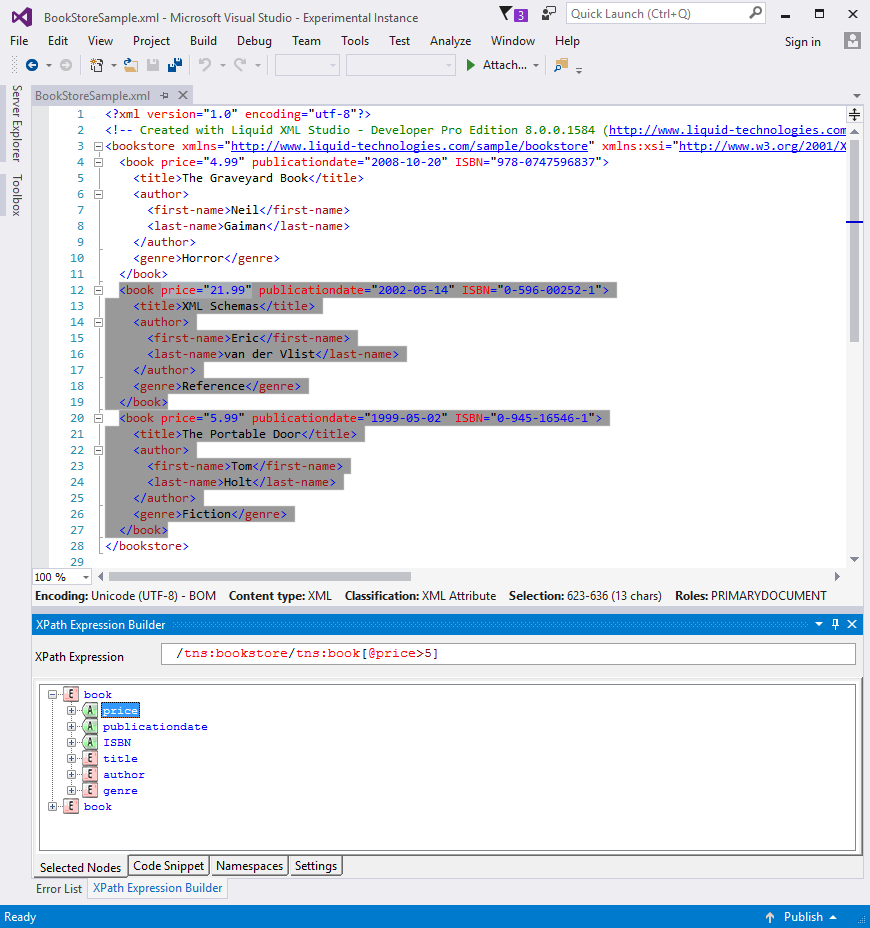Switch to the Code Snippet tab
870x928 pixels.
169,866
